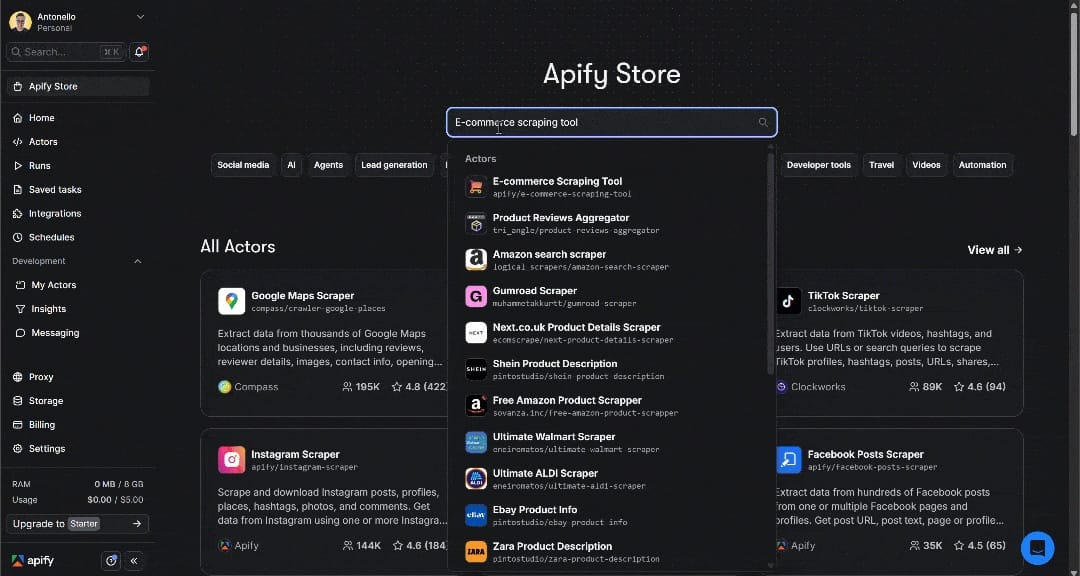Image resolution: width=1080 pixels, height=576 pixels.
Task: Select Travel category chip
Action: (x=882, y=165)
